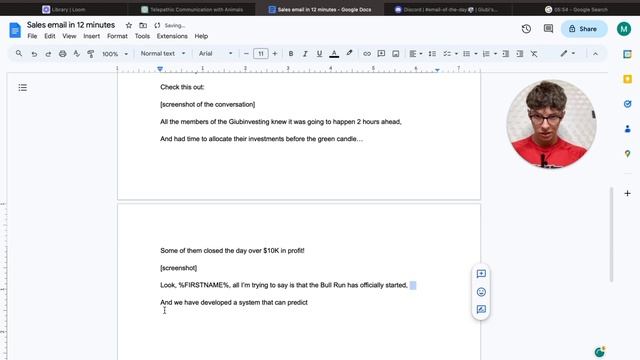Toggle Bold formatting
Screen dimensions: 640x360
291,53
